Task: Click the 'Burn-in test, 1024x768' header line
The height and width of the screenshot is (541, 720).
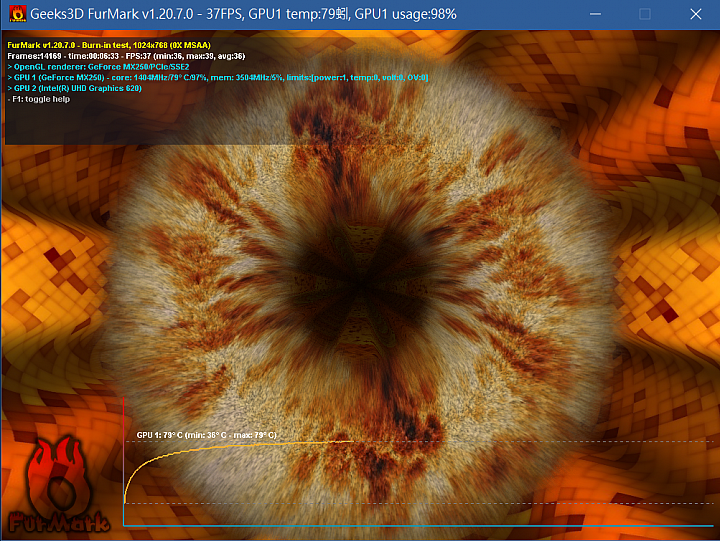Action: [109, 45]
